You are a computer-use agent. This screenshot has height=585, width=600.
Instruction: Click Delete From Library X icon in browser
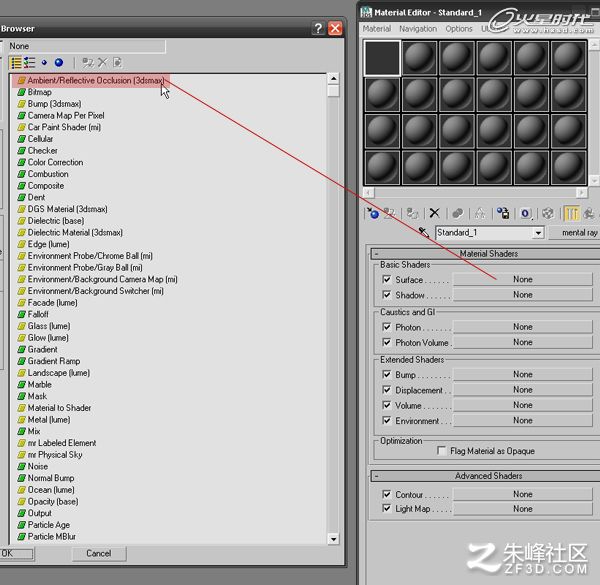click(103, 62)
